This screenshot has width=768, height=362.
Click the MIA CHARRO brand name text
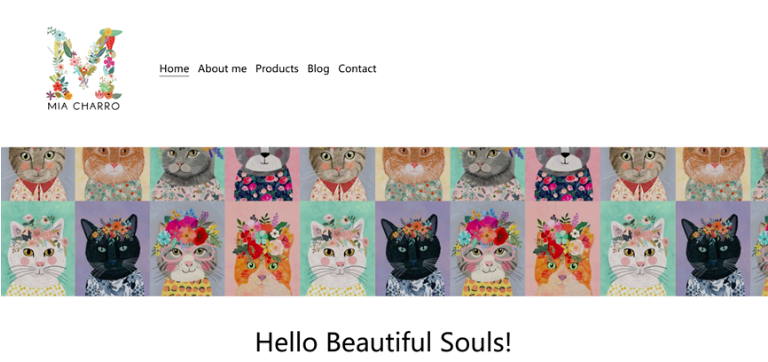(84, 106)
